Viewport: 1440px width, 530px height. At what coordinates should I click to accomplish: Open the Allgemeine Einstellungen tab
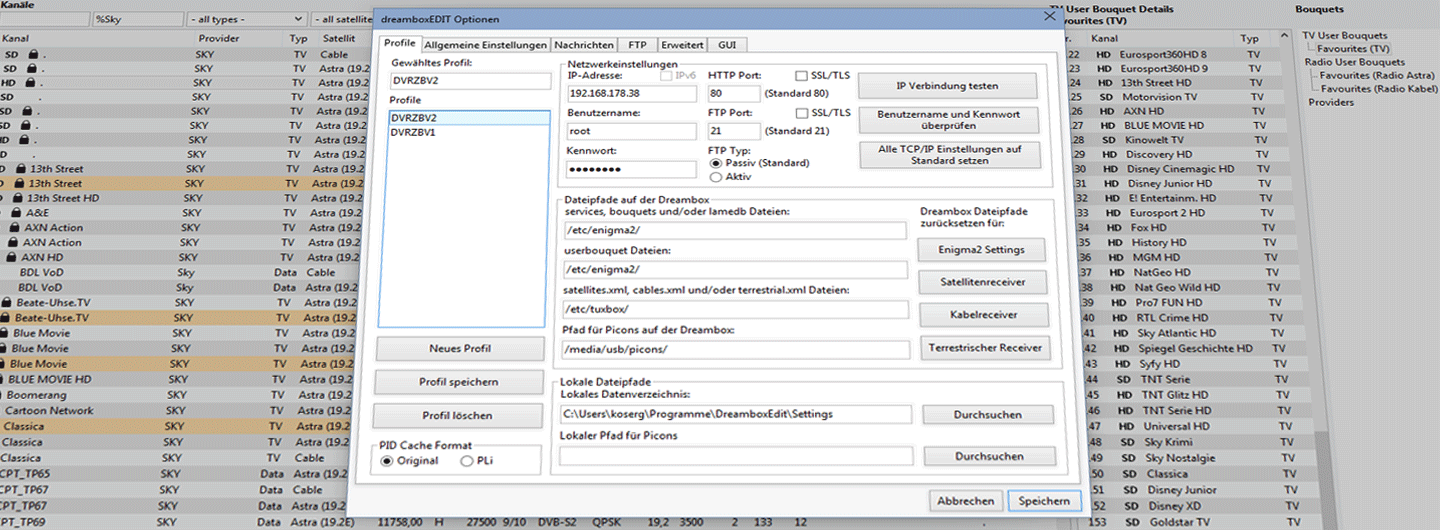coord(485,45)
